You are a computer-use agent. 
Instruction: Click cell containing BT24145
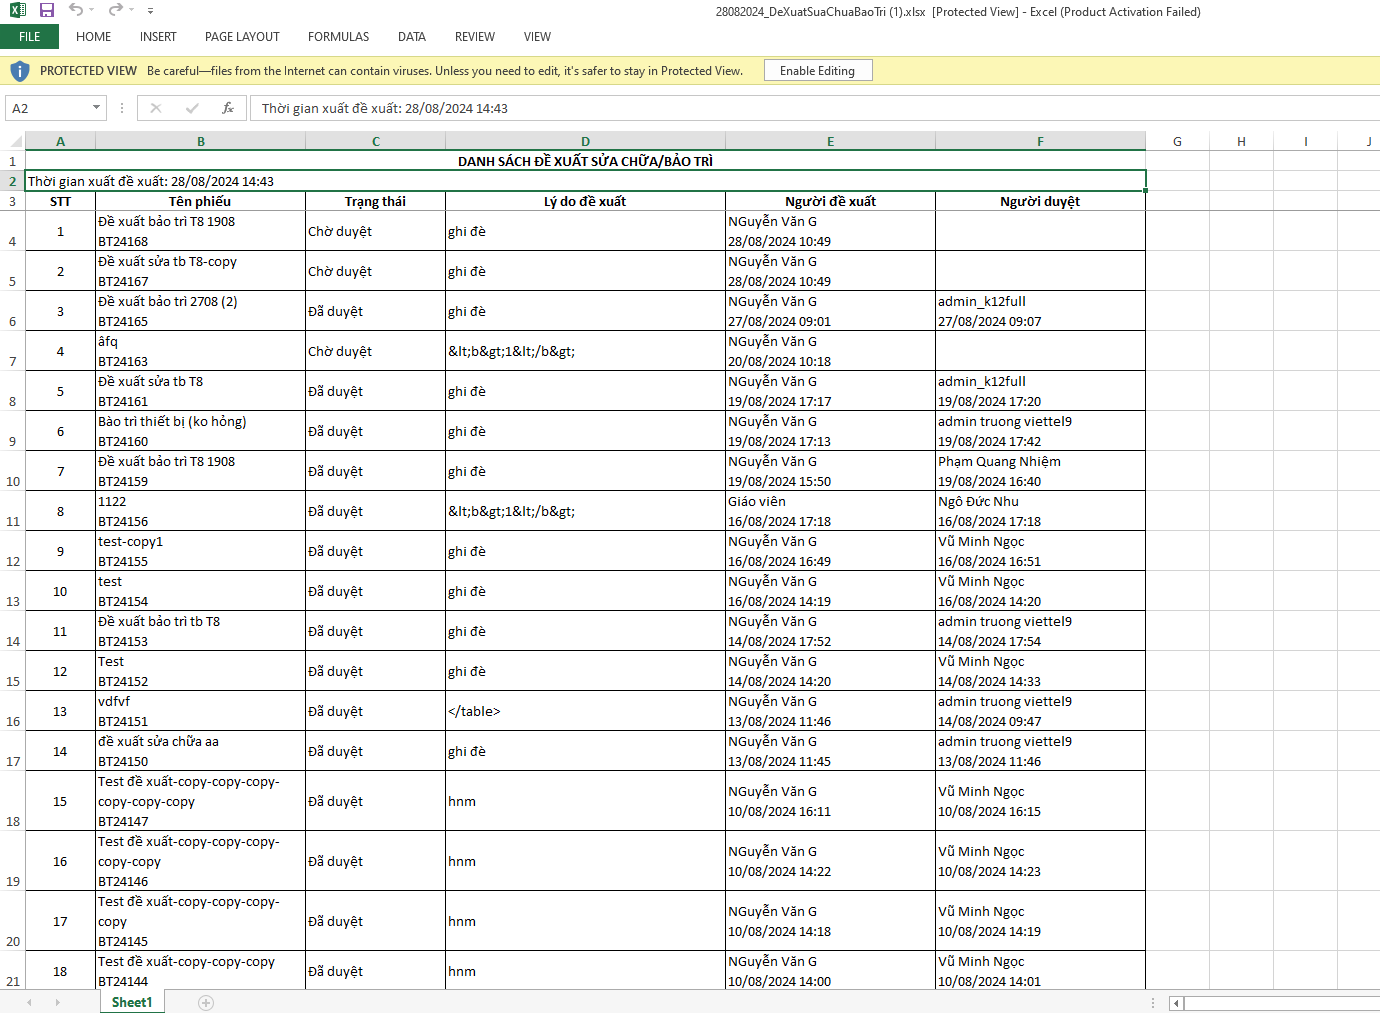click(200, 921)
